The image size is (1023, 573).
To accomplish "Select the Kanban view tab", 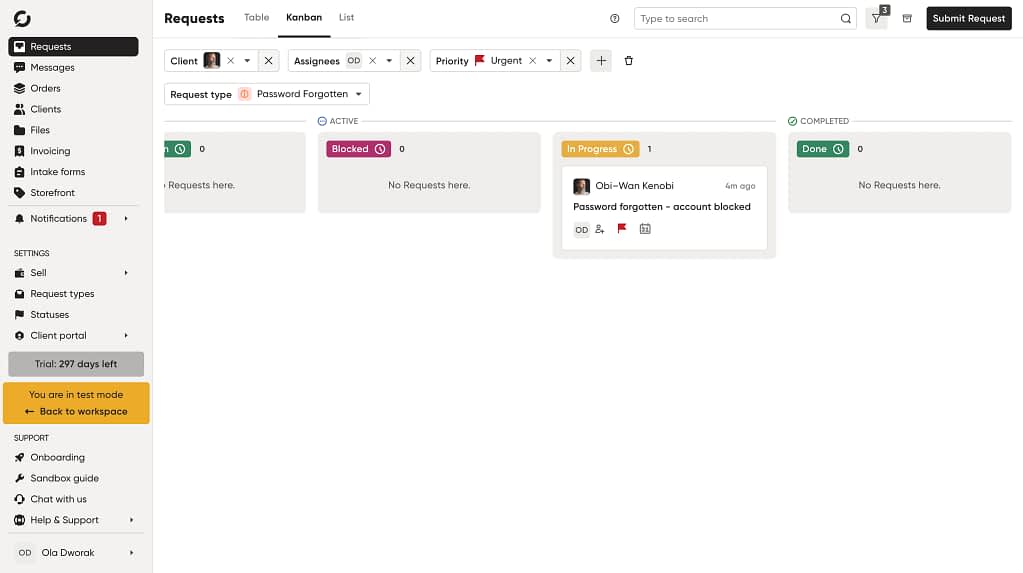I will point(304,18).
